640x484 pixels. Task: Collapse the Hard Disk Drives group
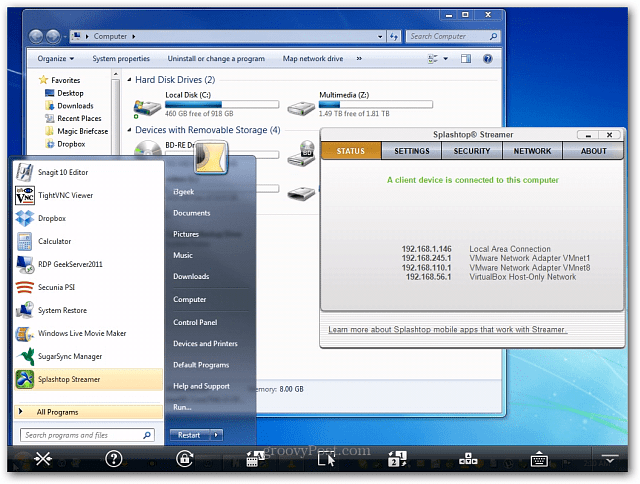(x=129, y=80)
